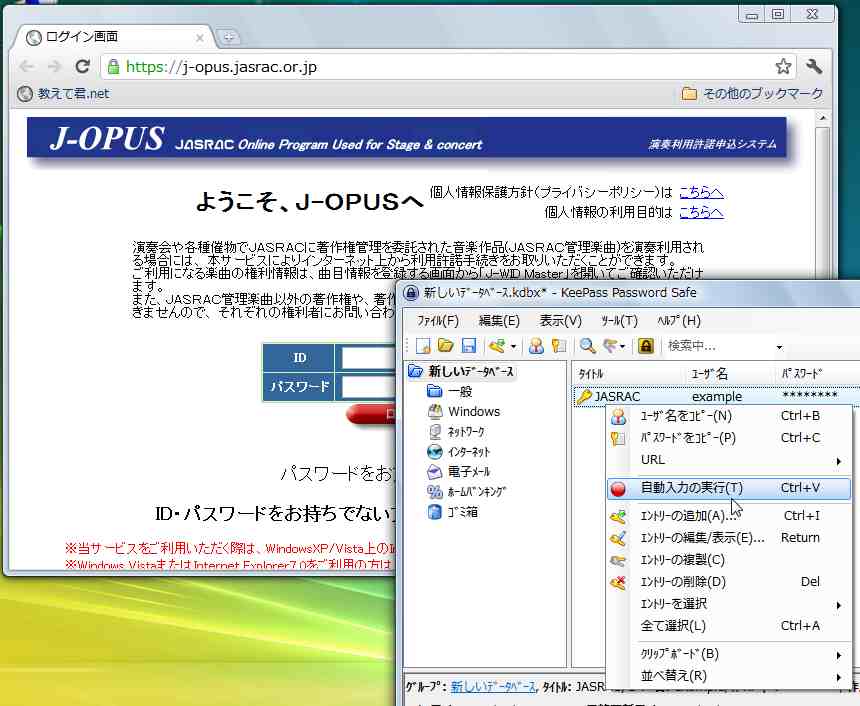Open the ヘルプ(H) menu
Image resolution: width=860 pixels, height=706 pixels.
pos(679,321)
